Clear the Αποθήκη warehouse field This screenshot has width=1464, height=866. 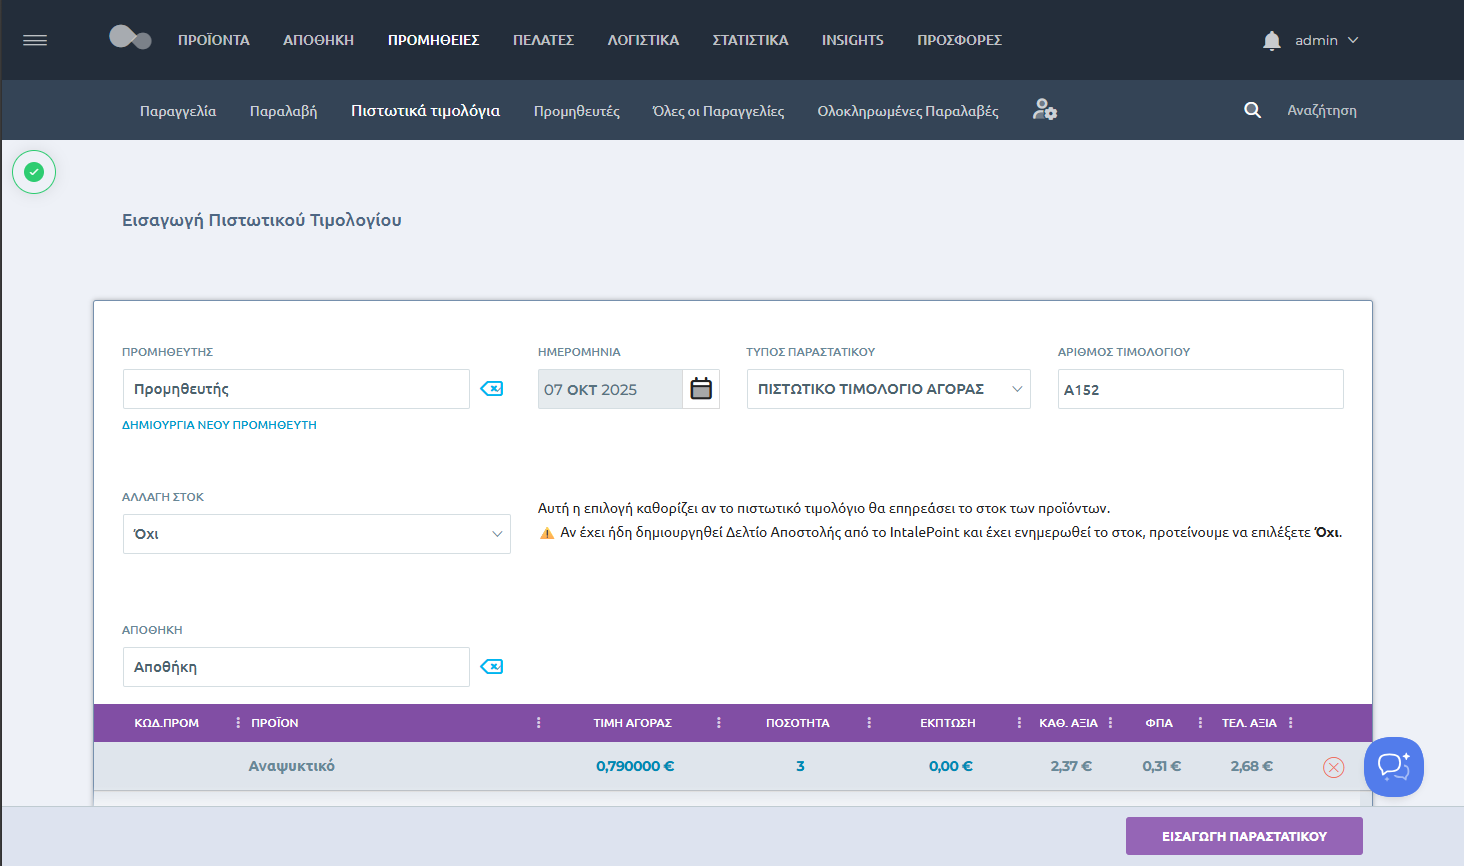pyautogui.click(x=492, y=666)
